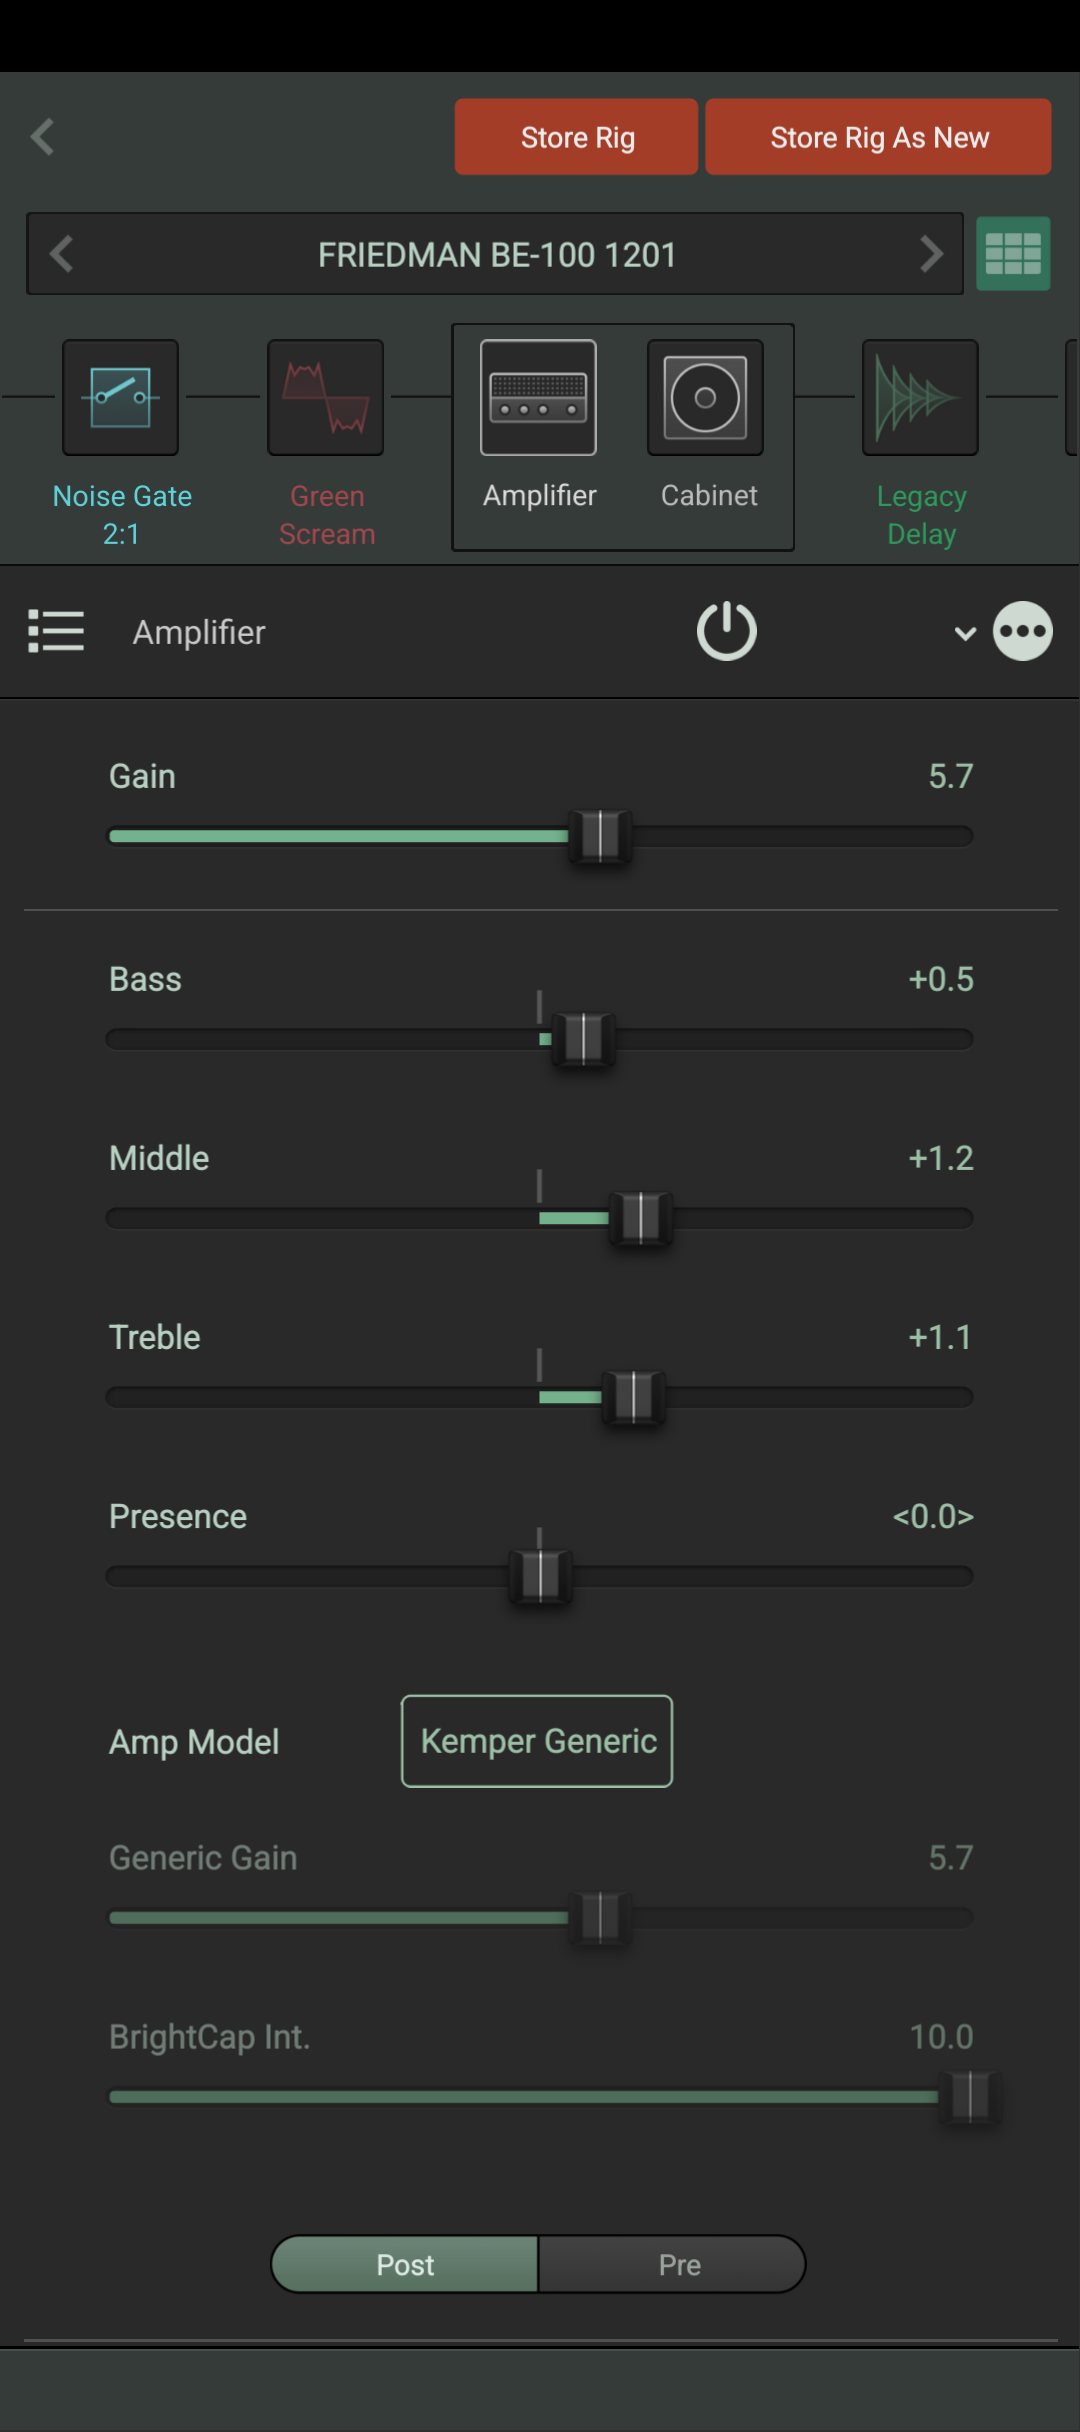
Task: Select the Green Scream stomp icon
Action: pos(325,397)
